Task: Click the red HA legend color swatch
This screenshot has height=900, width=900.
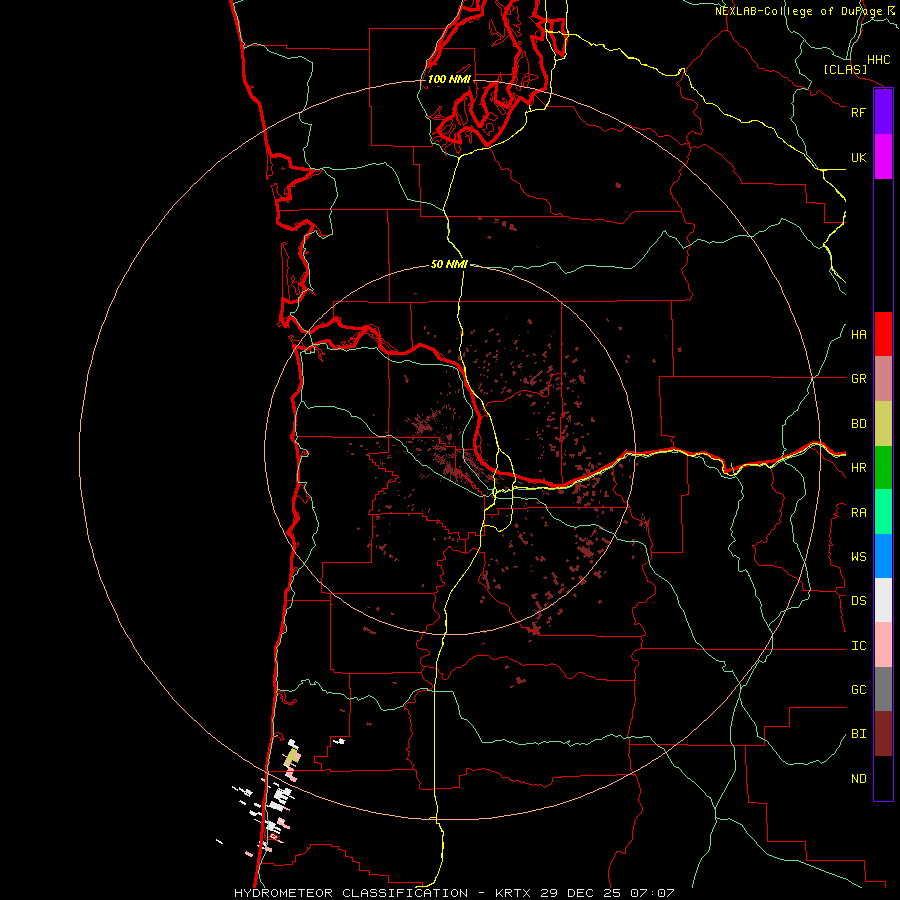Action: (x=883, y=334)
